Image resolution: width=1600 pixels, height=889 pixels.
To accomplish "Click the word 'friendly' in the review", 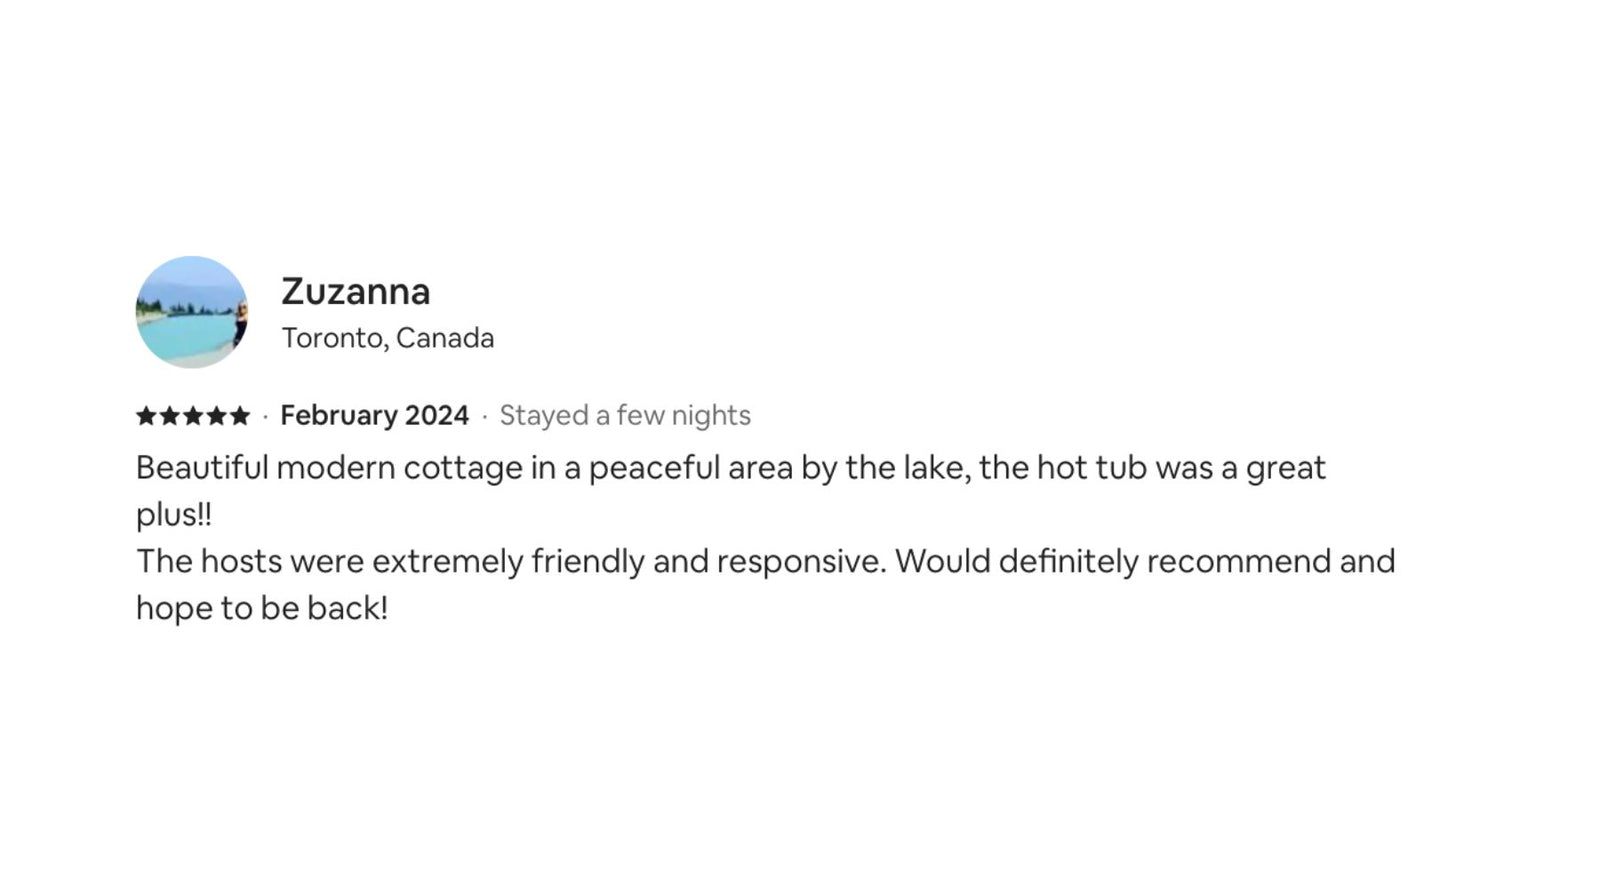I will pyautogui.click(x=587, y=562).
